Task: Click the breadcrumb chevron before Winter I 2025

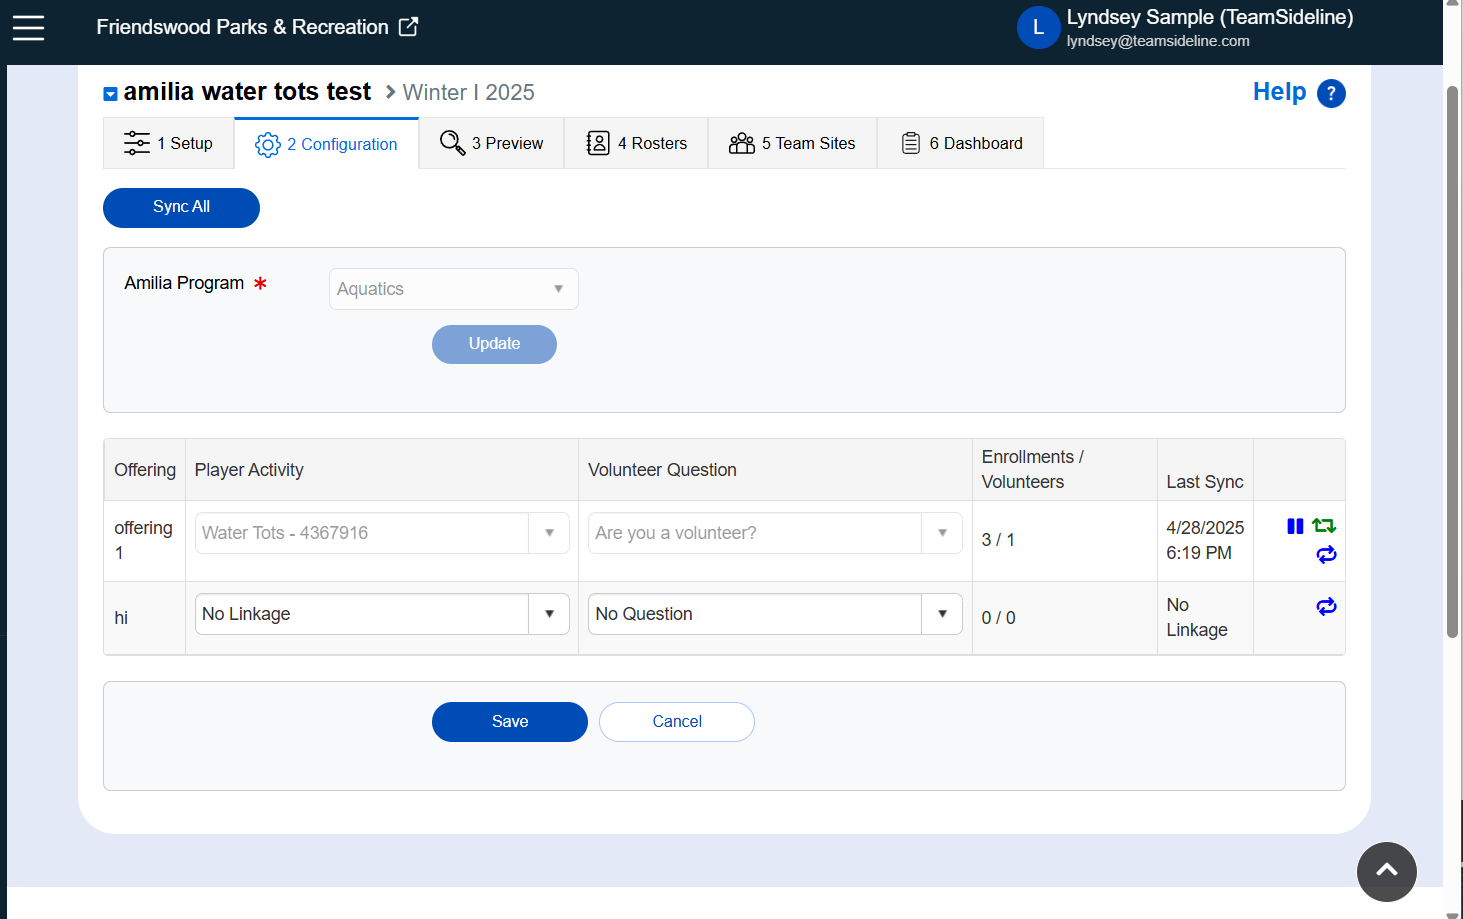Action: tap(390, 92)
